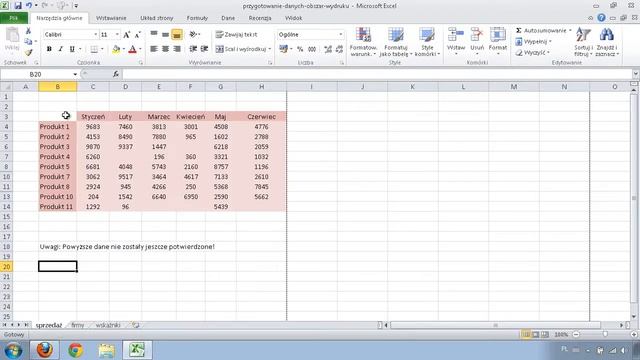Click the Cut scissors icon
640x360 pixels.
pos(28,31)
